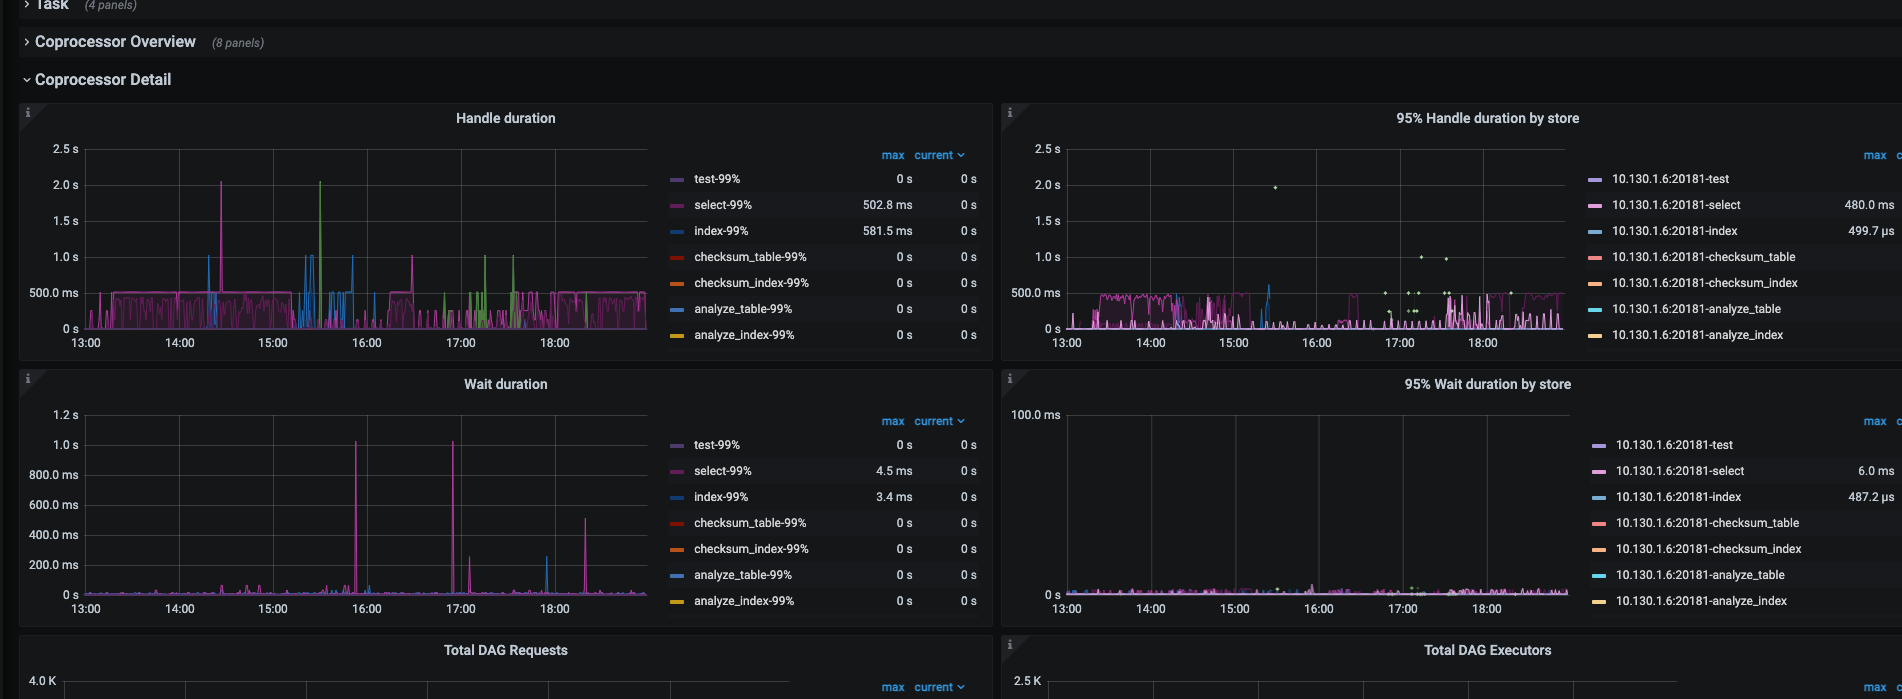Click max column header in Wait duration legend
Screen dimensions: 1902x699
pos(892,421)
